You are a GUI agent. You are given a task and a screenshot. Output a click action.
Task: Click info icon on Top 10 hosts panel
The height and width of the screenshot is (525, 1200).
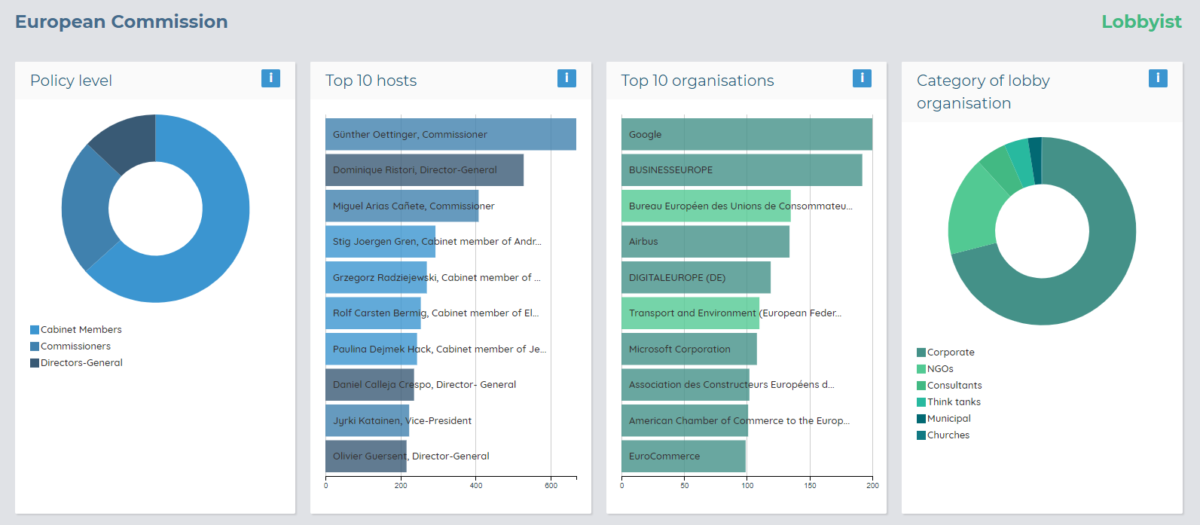[566, 78]
